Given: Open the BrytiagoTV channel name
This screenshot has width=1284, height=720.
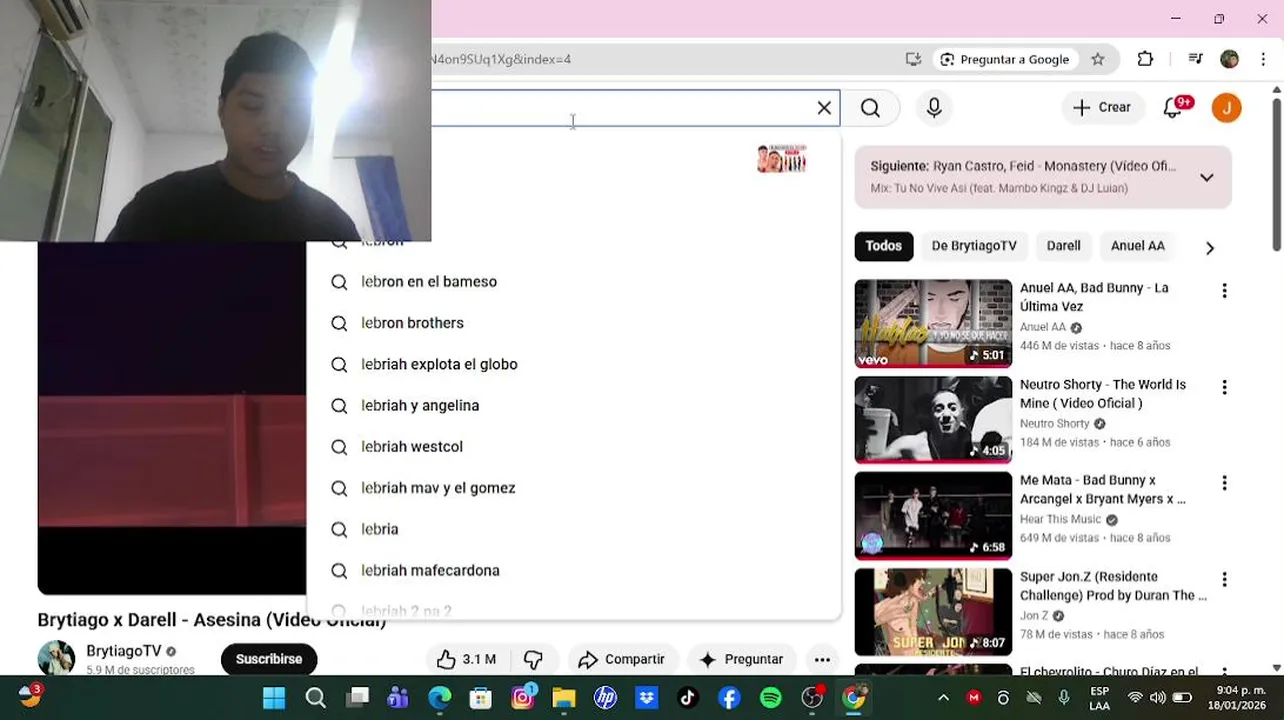Looking at the screenshot, I should tap(123, 651).
